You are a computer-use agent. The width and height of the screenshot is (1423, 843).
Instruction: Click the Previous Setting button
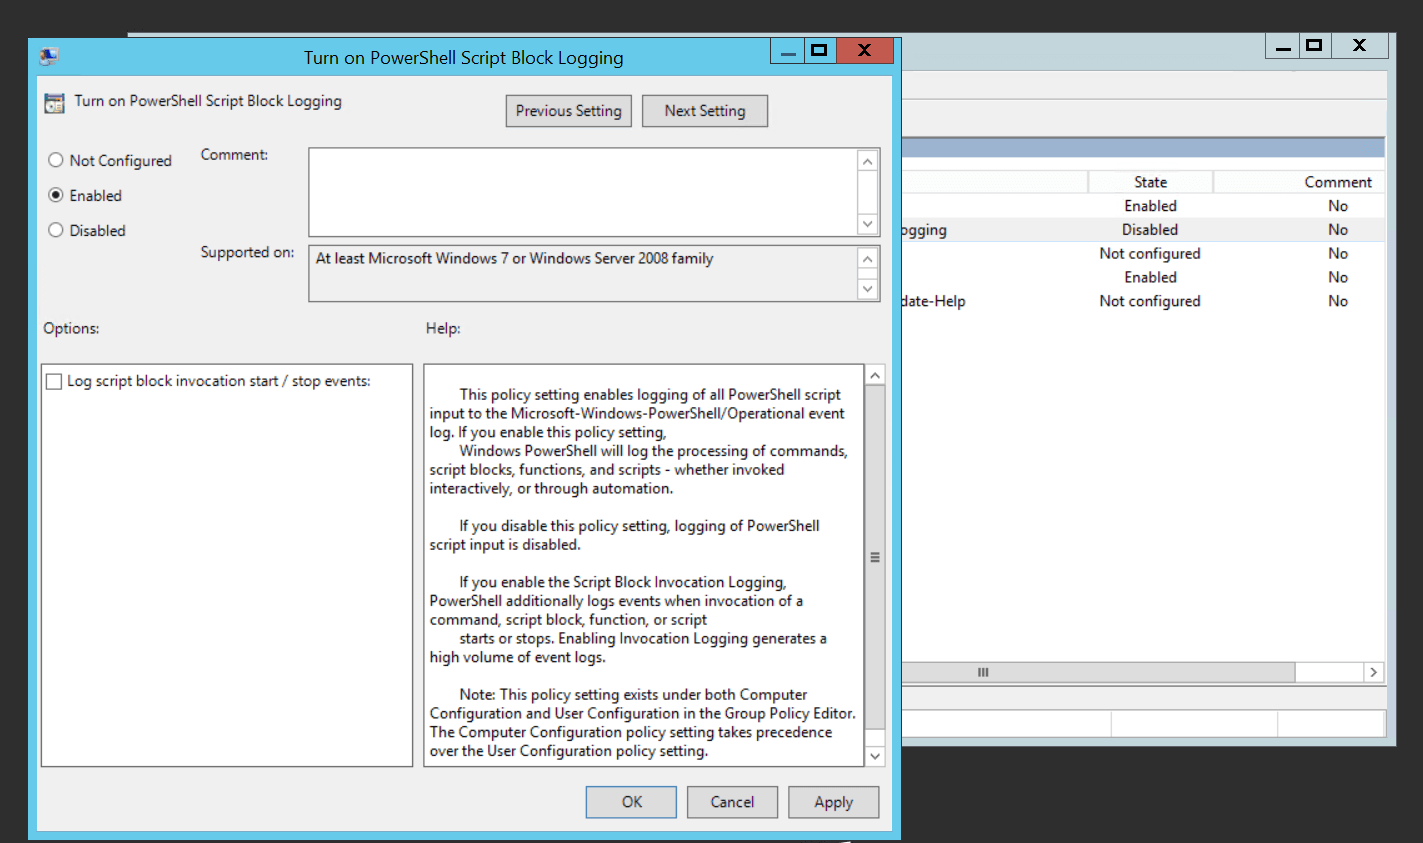coord(568,110)
